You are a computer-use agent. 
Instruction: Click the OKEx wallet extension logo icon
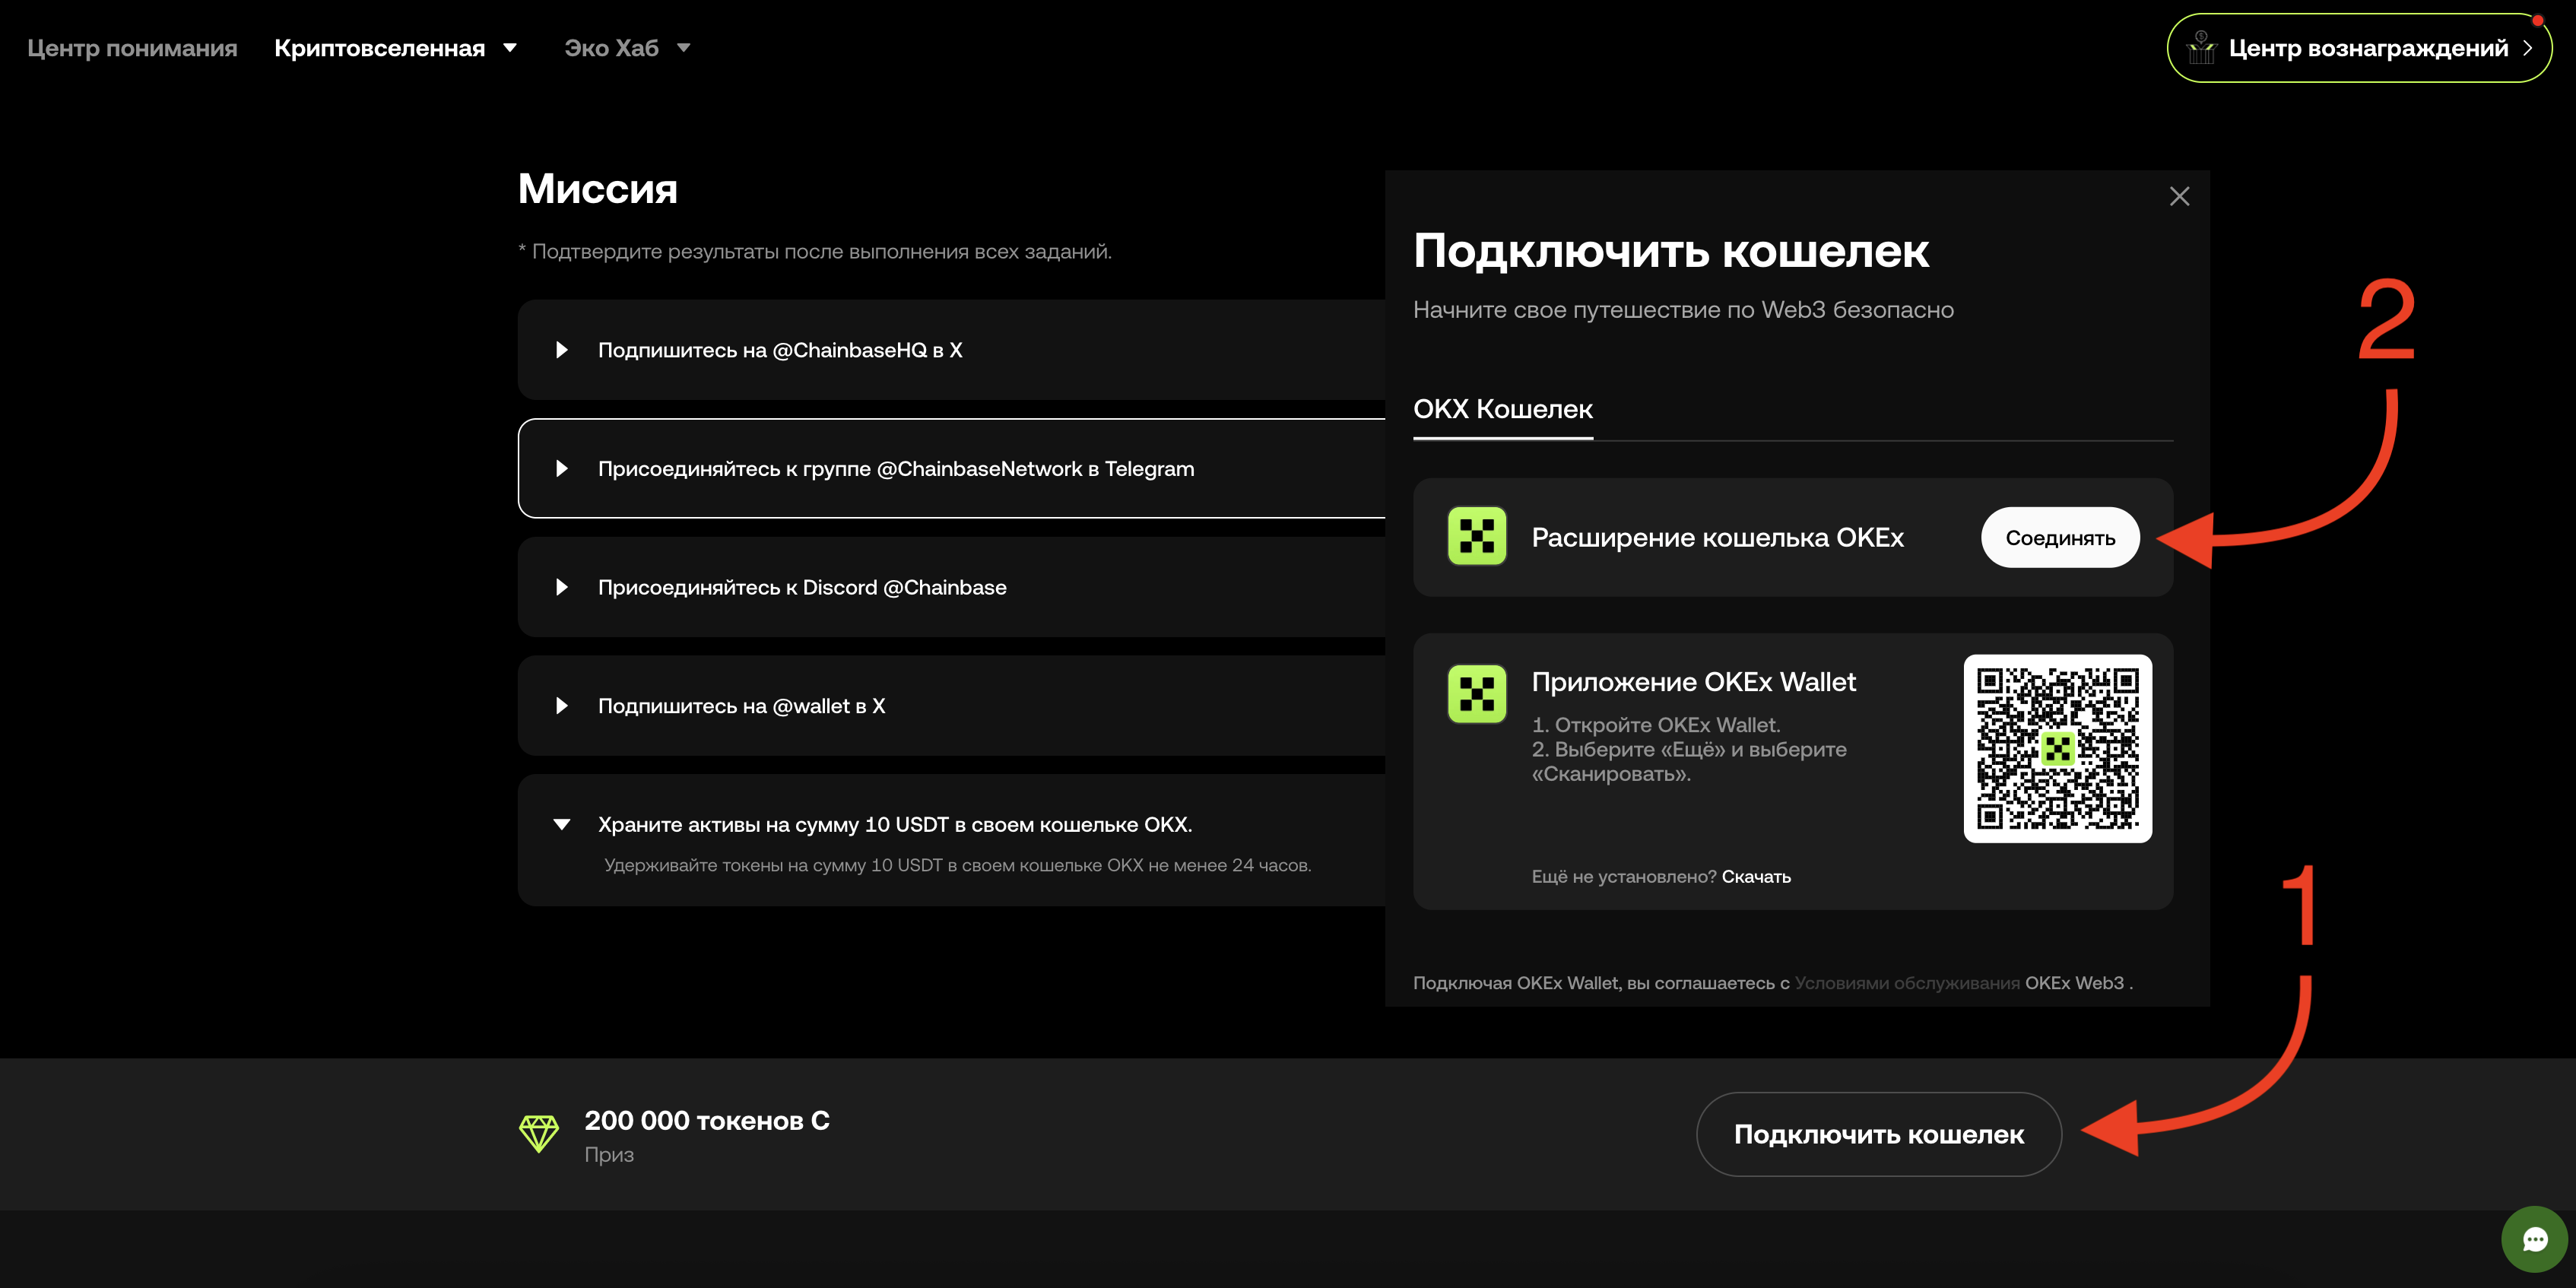click(1477, 536)
